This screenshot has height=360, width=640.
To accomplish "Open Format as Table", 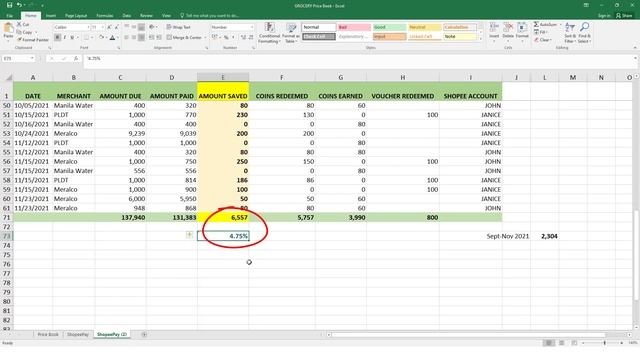I will pyautogui.click(x=291, y=33).
